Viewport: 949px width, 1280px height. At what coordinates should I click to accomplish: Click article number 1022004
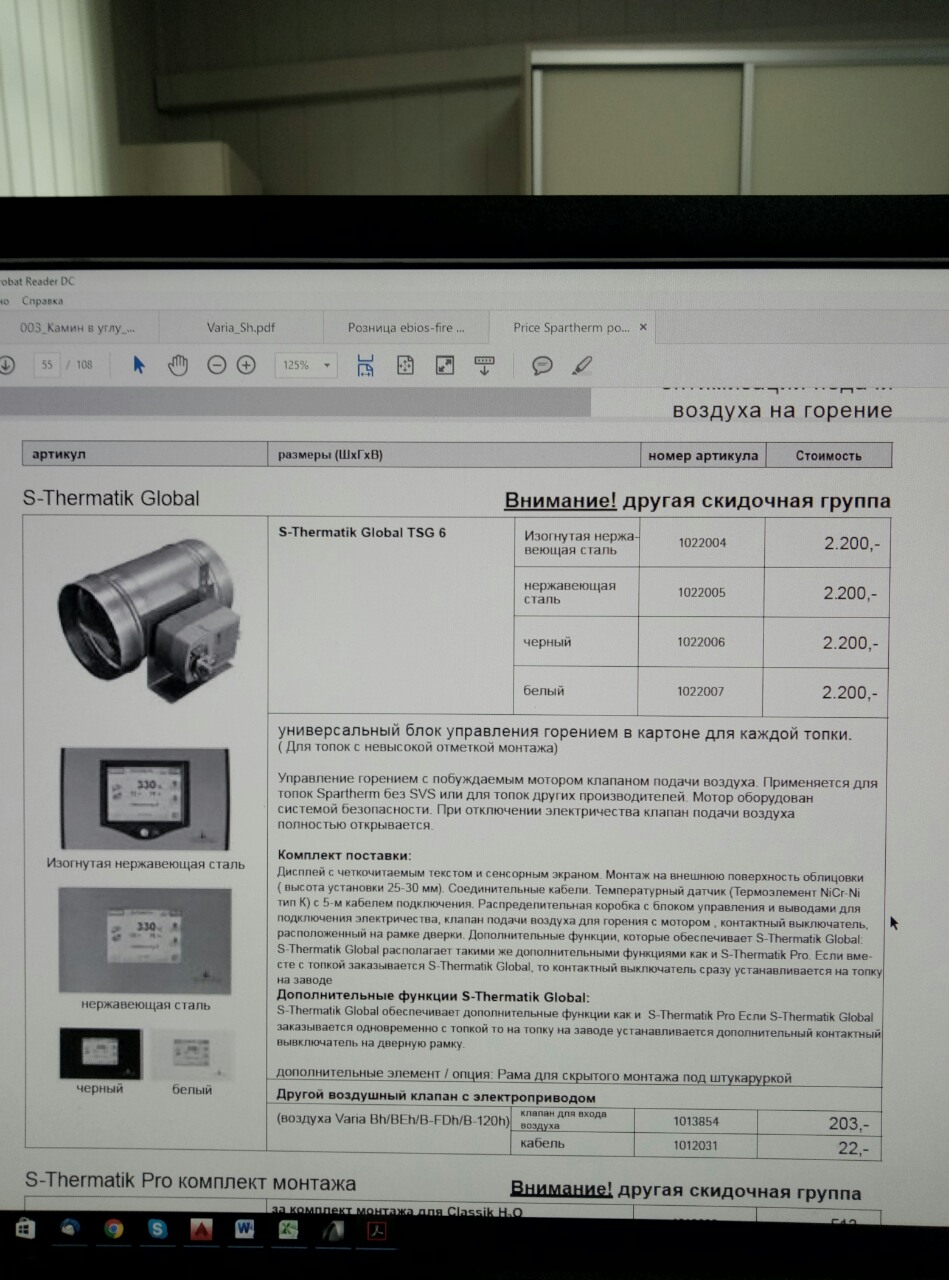click(702, 543)
